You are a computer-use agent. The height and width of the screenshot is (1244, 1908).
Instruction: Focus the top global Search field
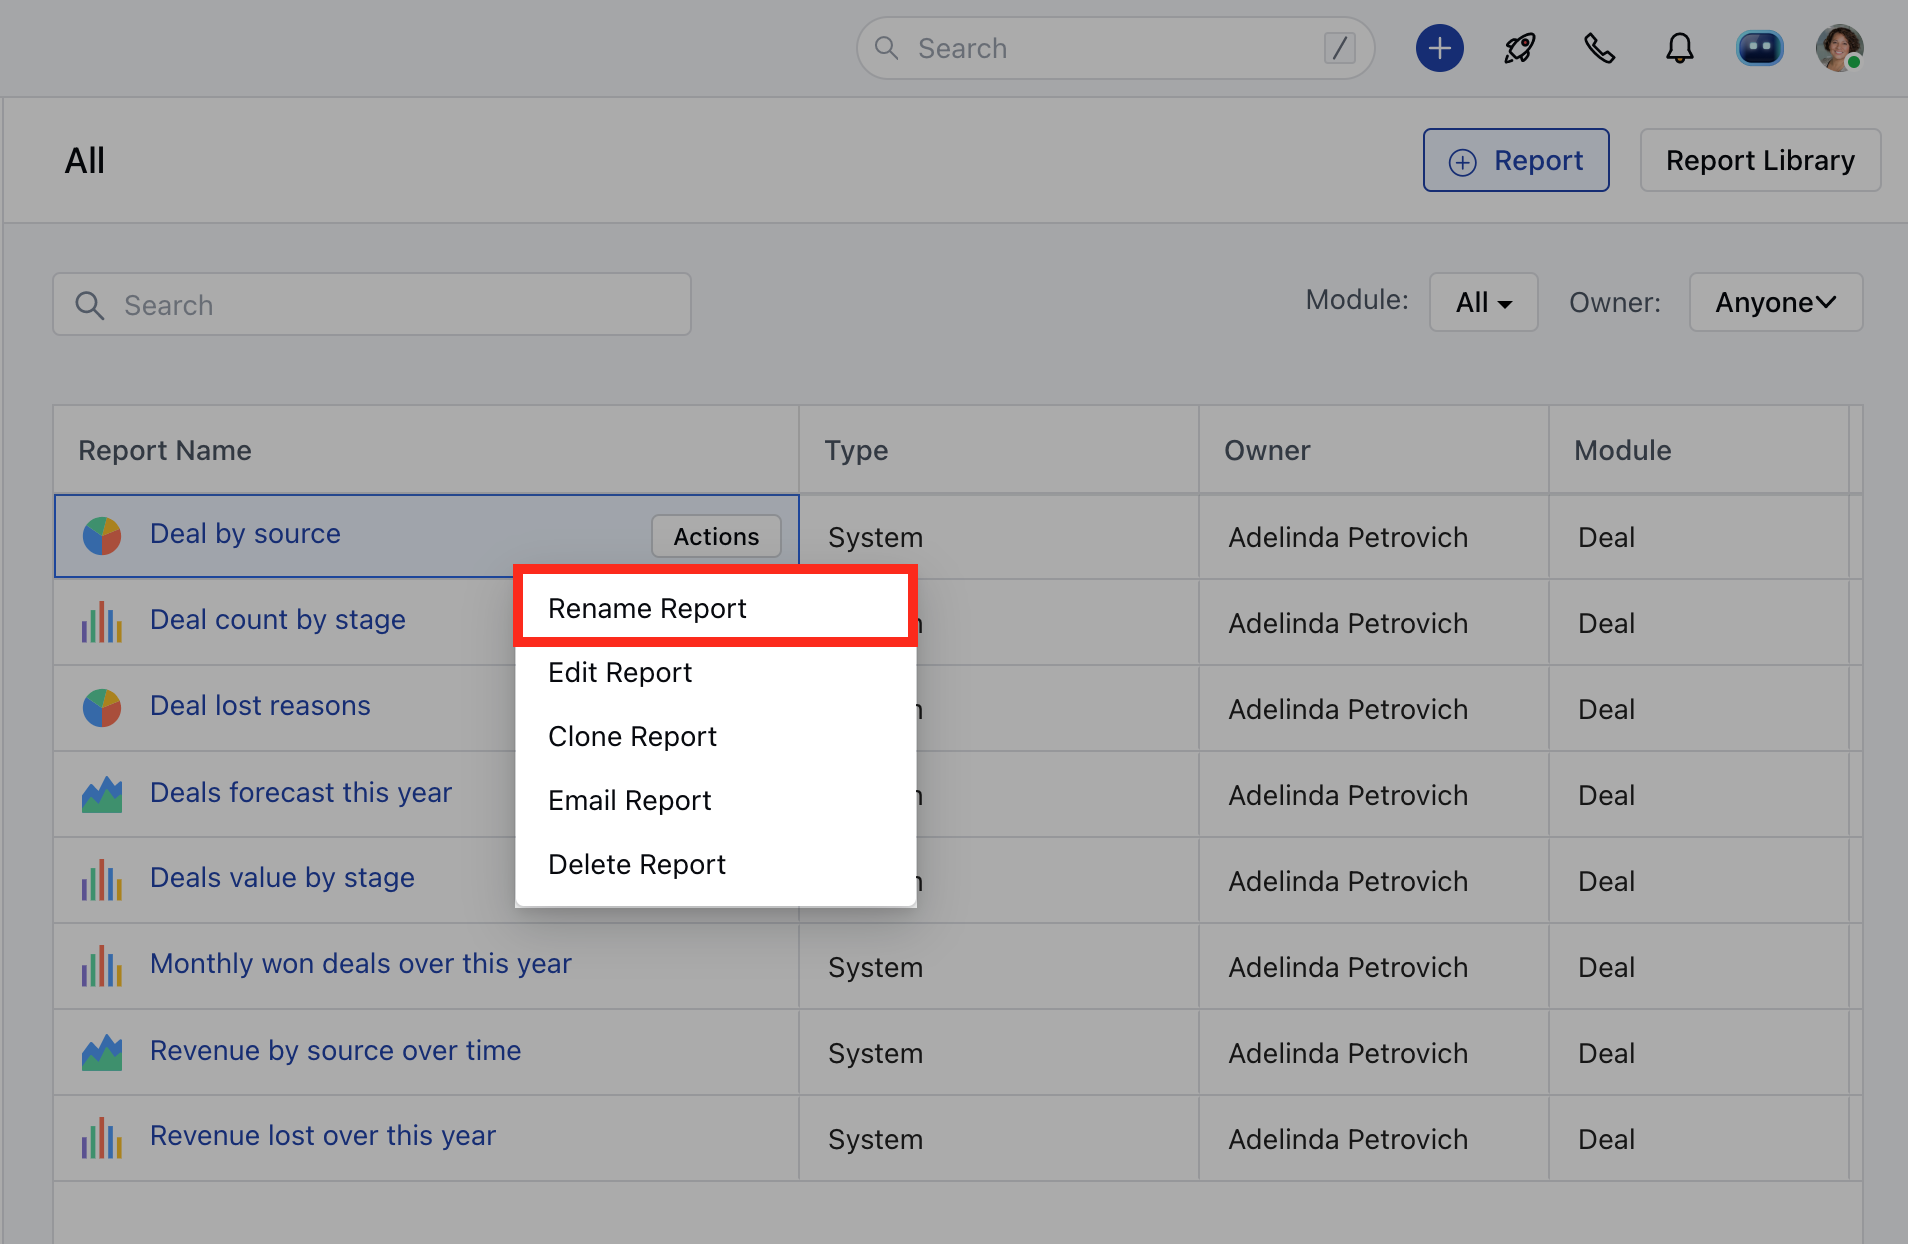(1115, 48)
